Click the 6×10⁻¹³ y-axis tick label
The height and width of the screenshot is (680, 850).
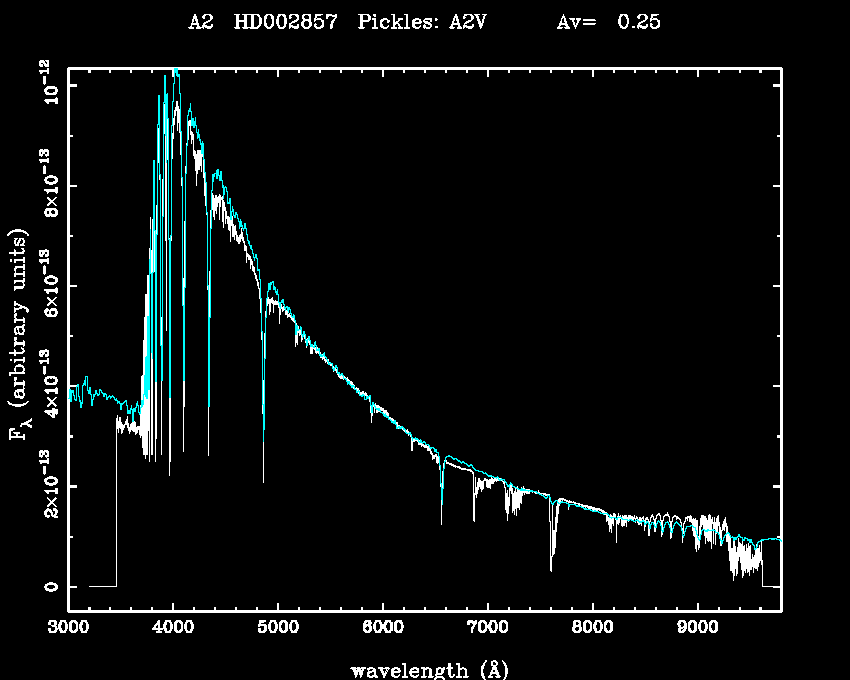click(x=46, y=287)
